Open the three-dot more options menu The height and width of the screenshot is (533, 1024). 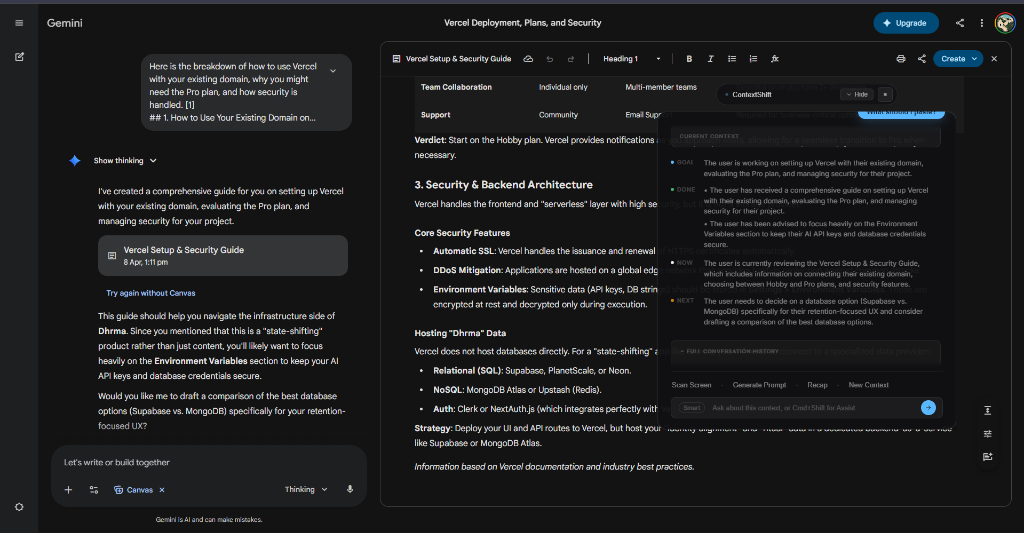pyautogui.click(x=982, y=23)
